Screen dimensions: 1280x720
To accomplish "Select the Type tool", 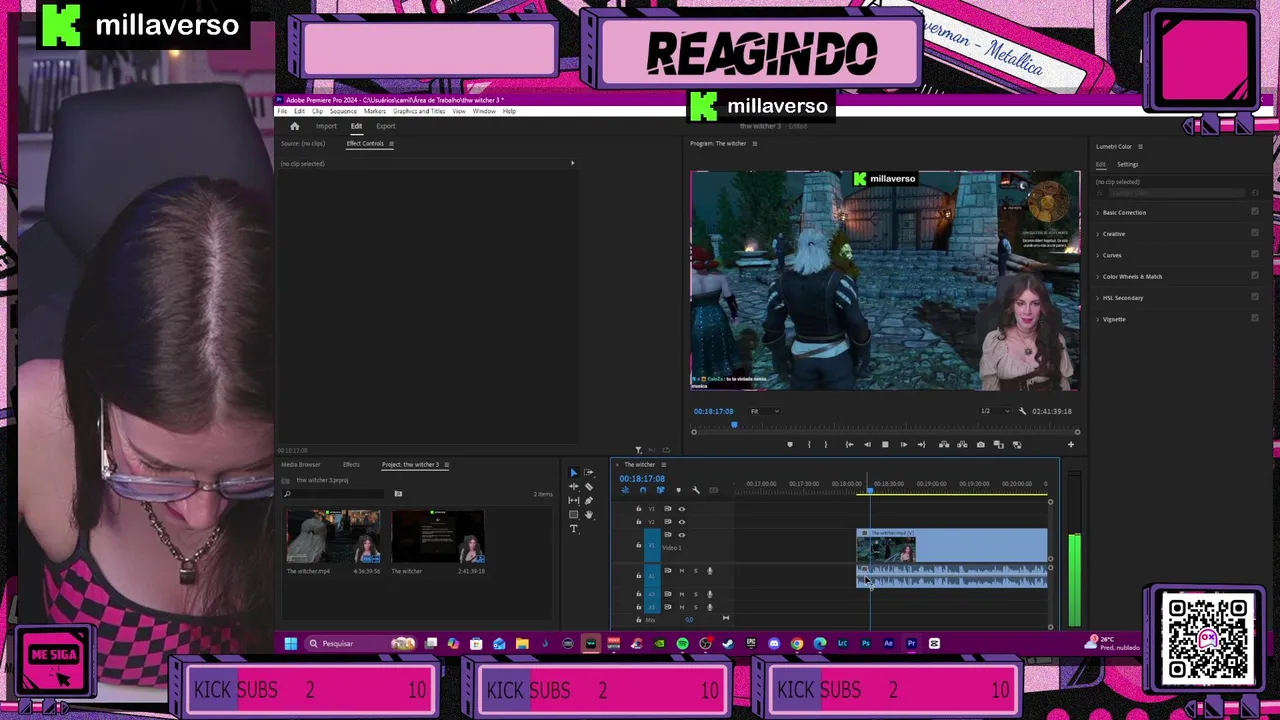I will click(574, 529).
